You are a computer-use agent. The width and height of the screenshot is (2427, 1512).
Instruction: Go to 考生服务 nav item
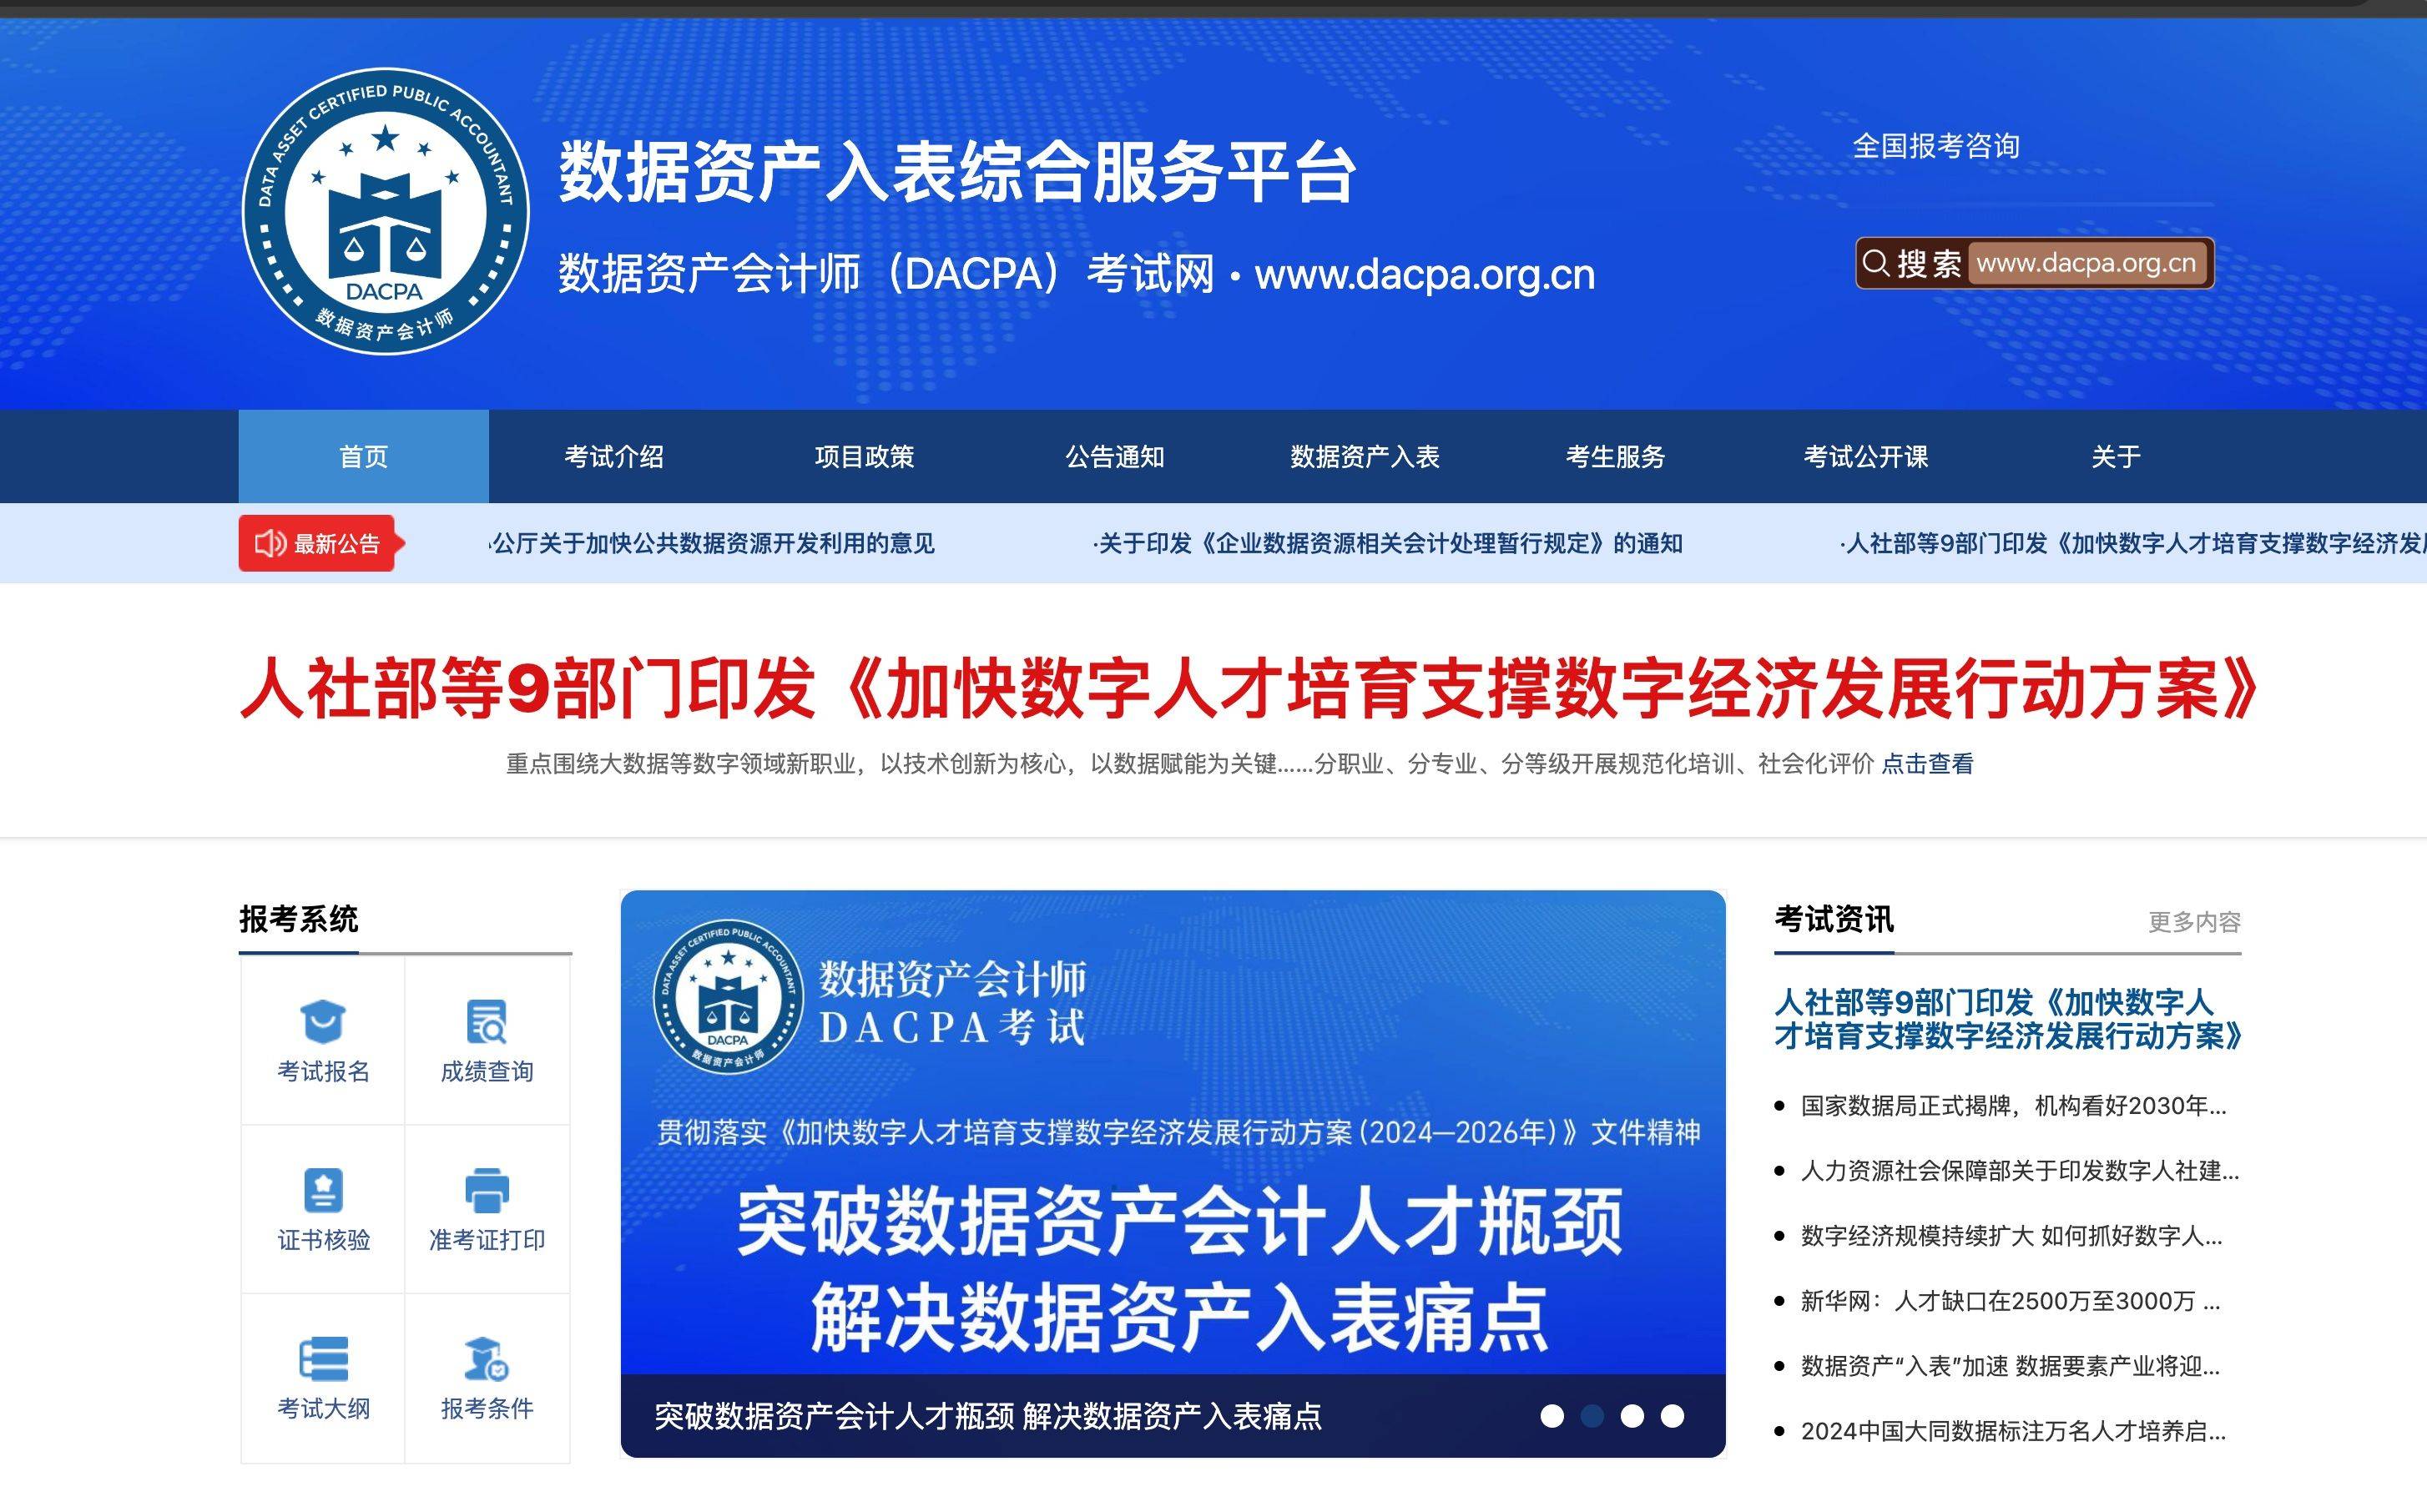click(1615, 457)
